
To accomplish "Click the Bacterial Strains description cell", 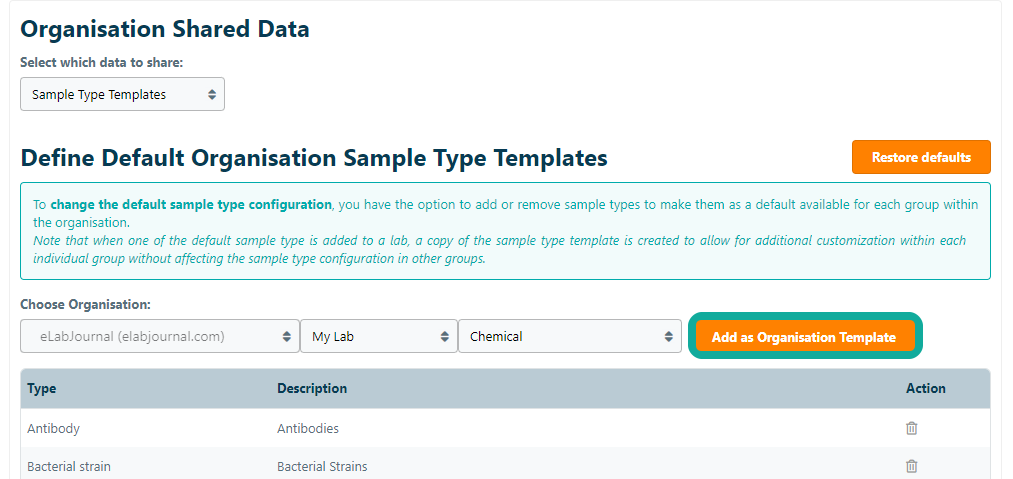I will (x=322, y=466).
